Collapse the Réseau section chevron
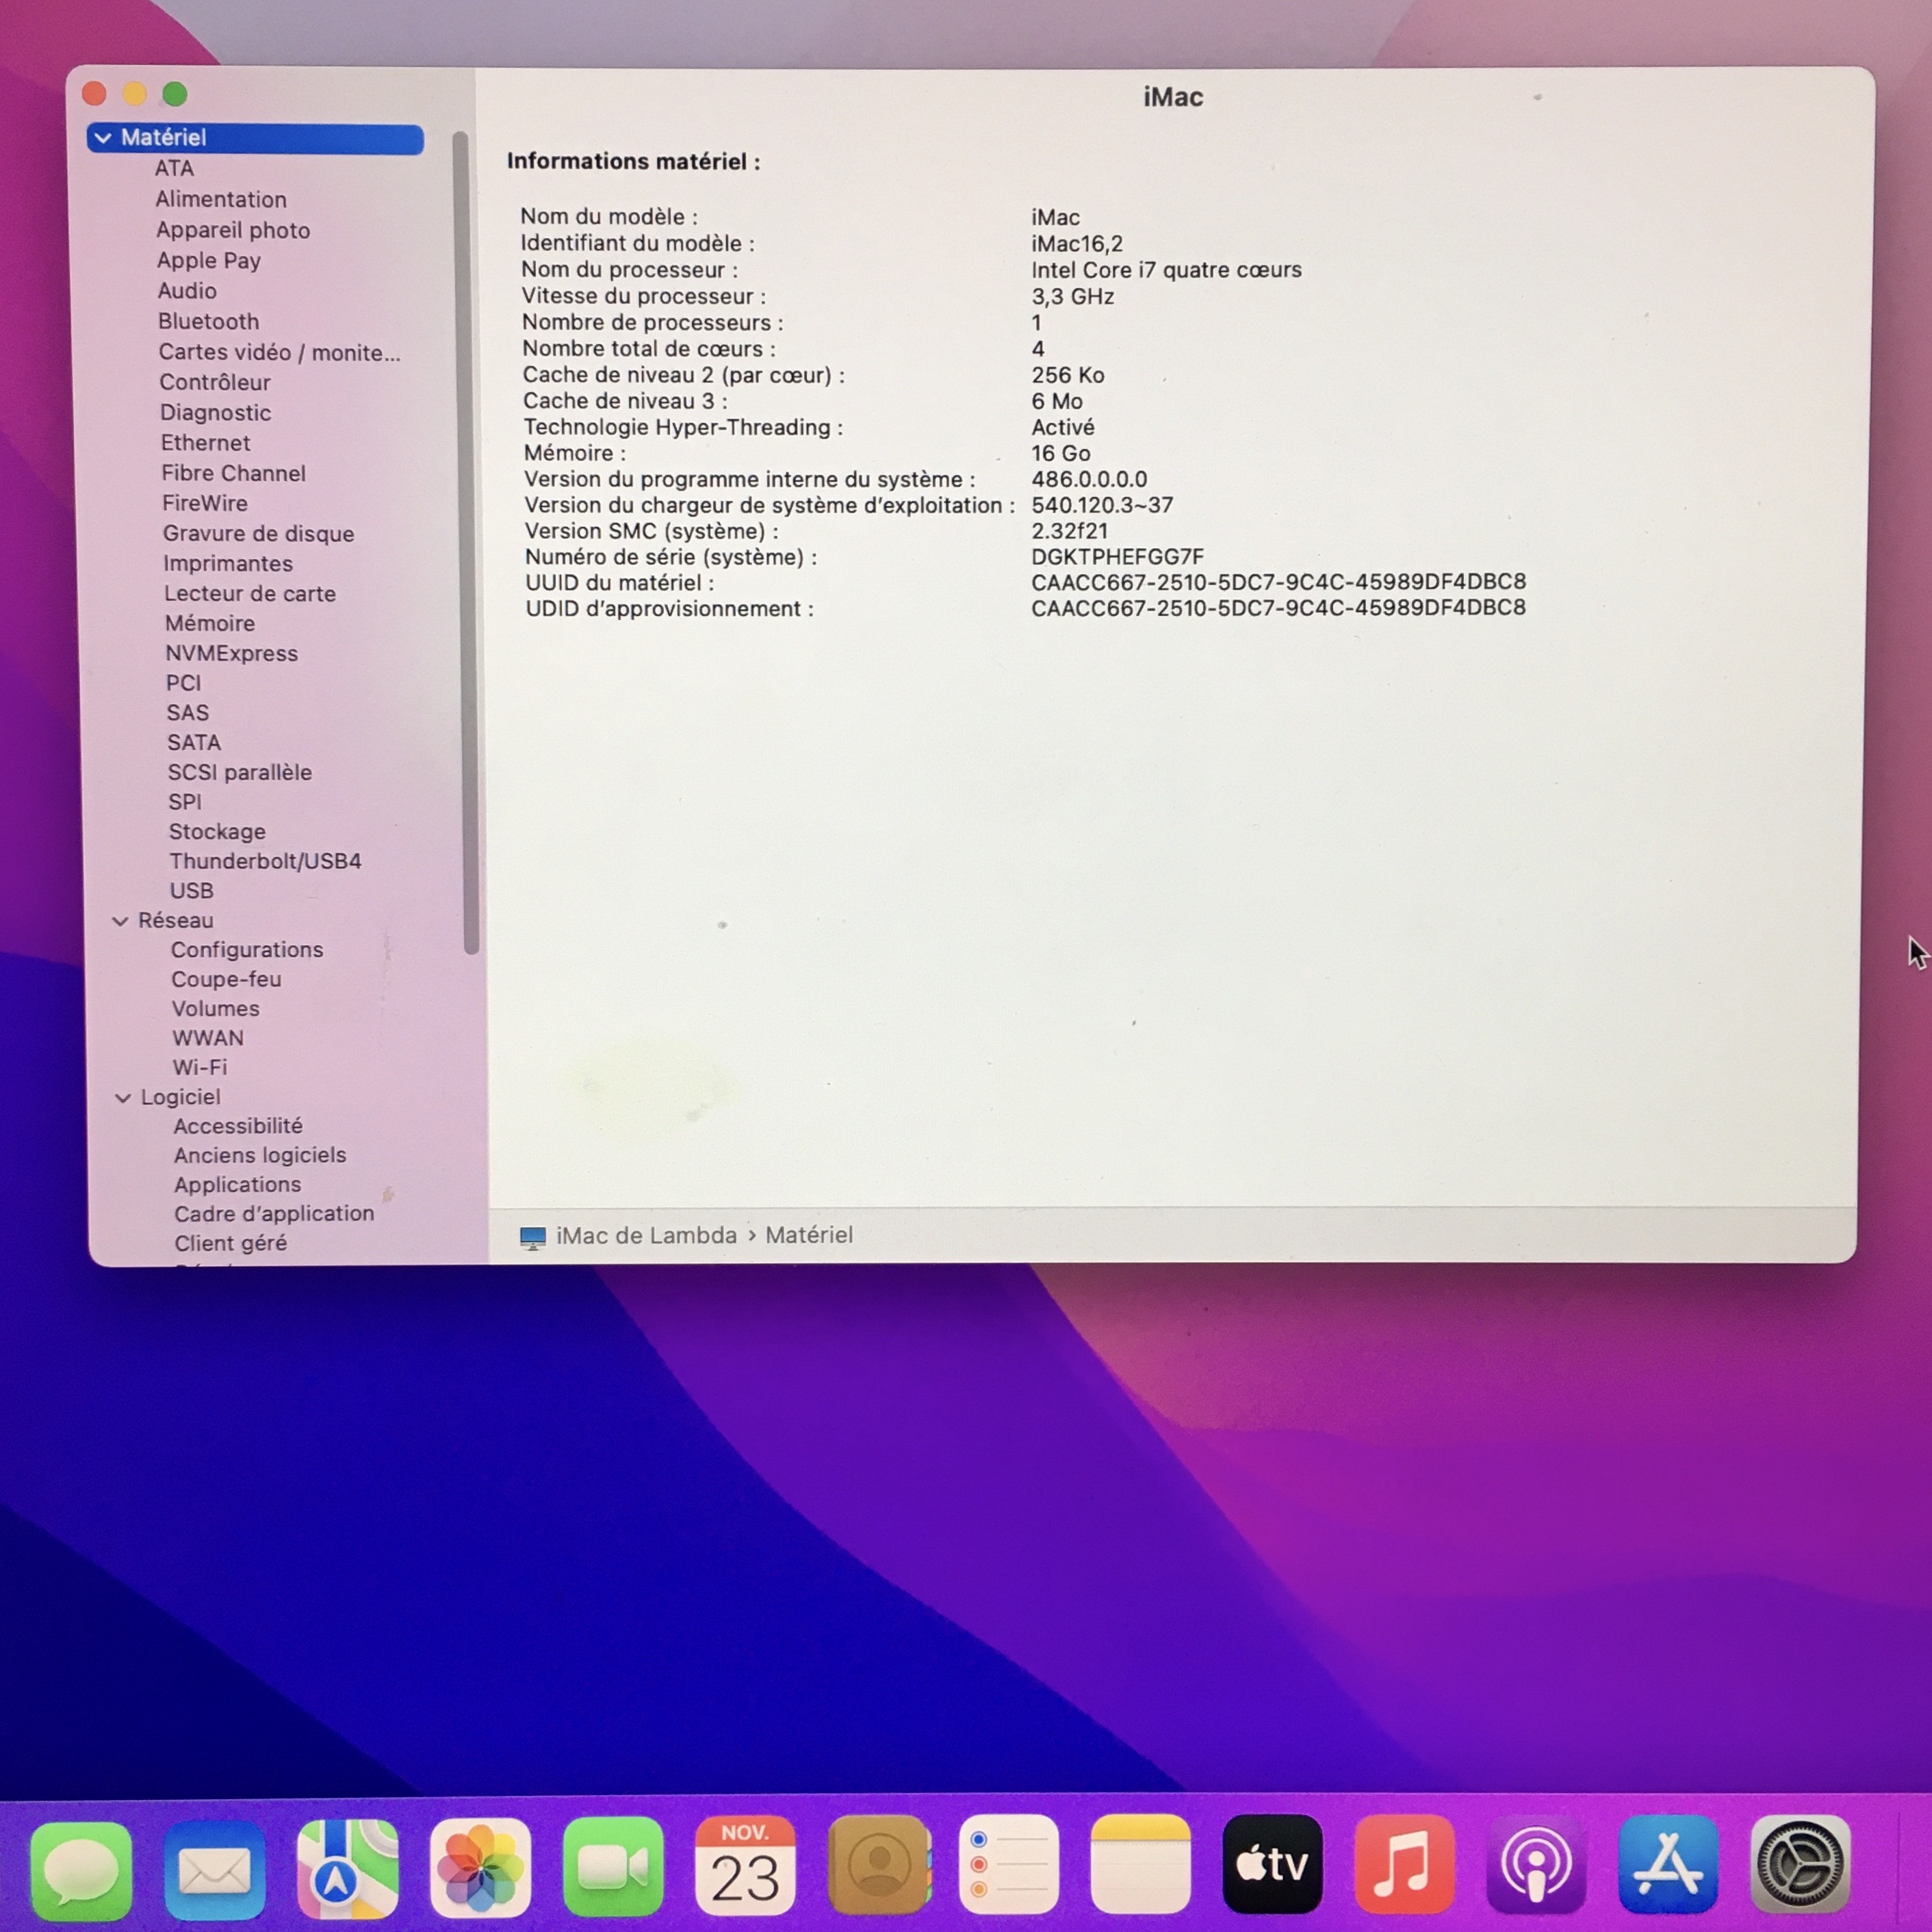This screenshot has height=1932, width=1932. (120, 921)
